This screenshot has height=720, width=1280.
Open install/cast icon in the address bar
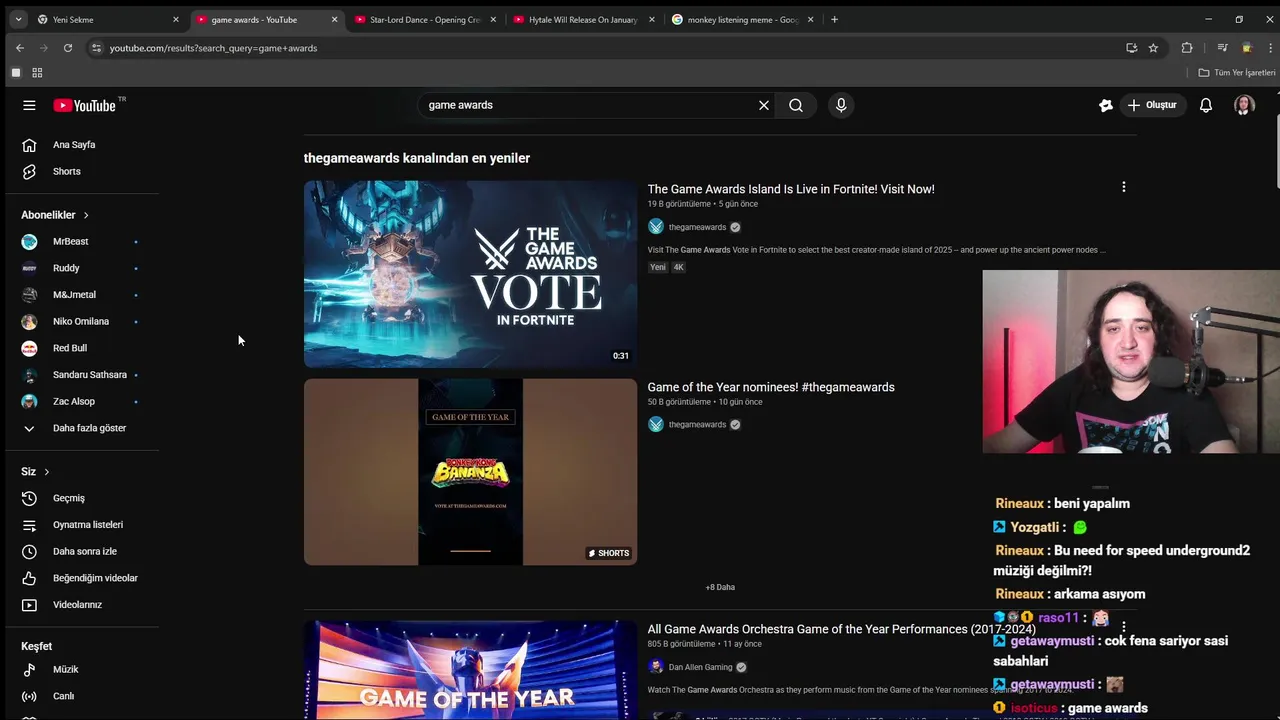tap(1132, 48)
